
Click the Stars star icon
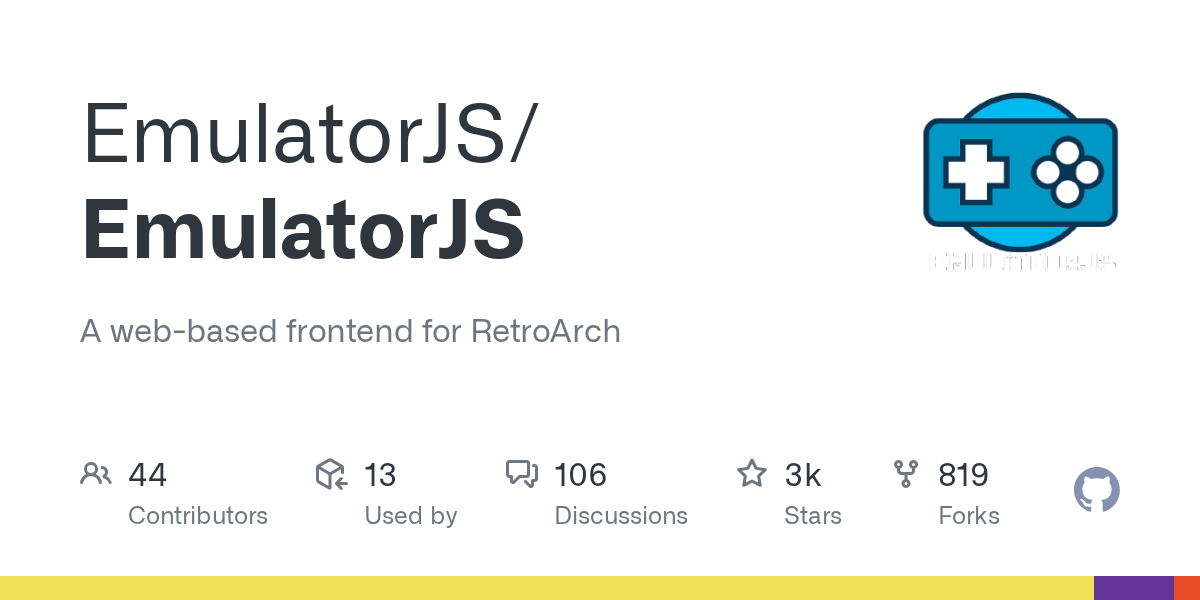(751, 474)
